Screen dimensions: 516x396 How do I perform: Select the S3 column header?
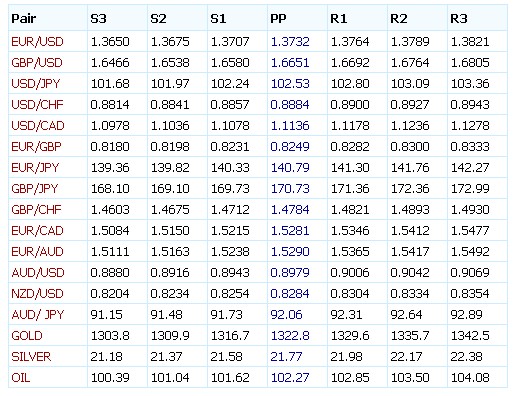[x=98, y=18]
